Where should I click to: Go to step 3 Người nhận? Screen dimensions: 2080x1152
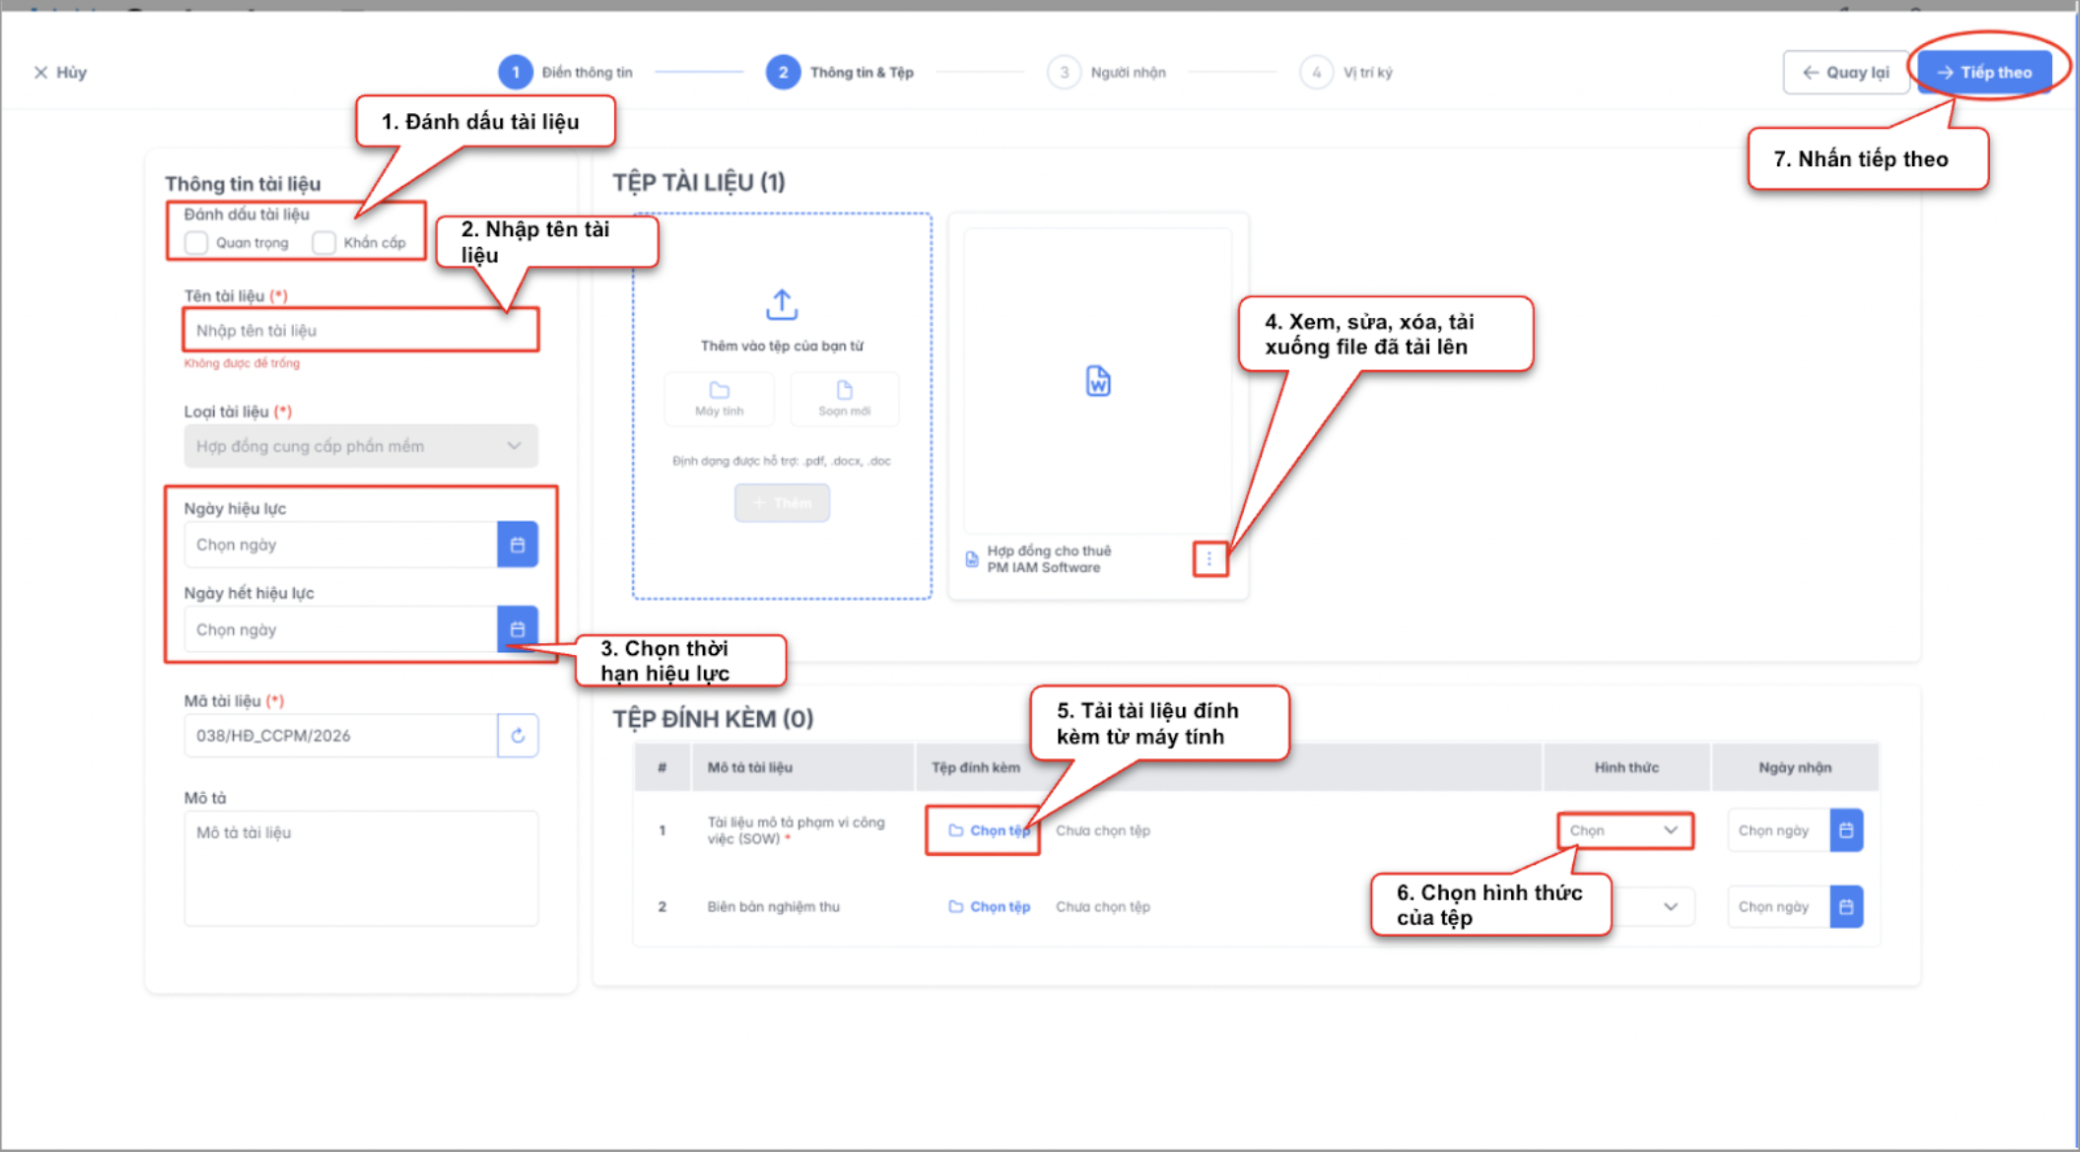pyautogui.click(x=1064, y=72)
